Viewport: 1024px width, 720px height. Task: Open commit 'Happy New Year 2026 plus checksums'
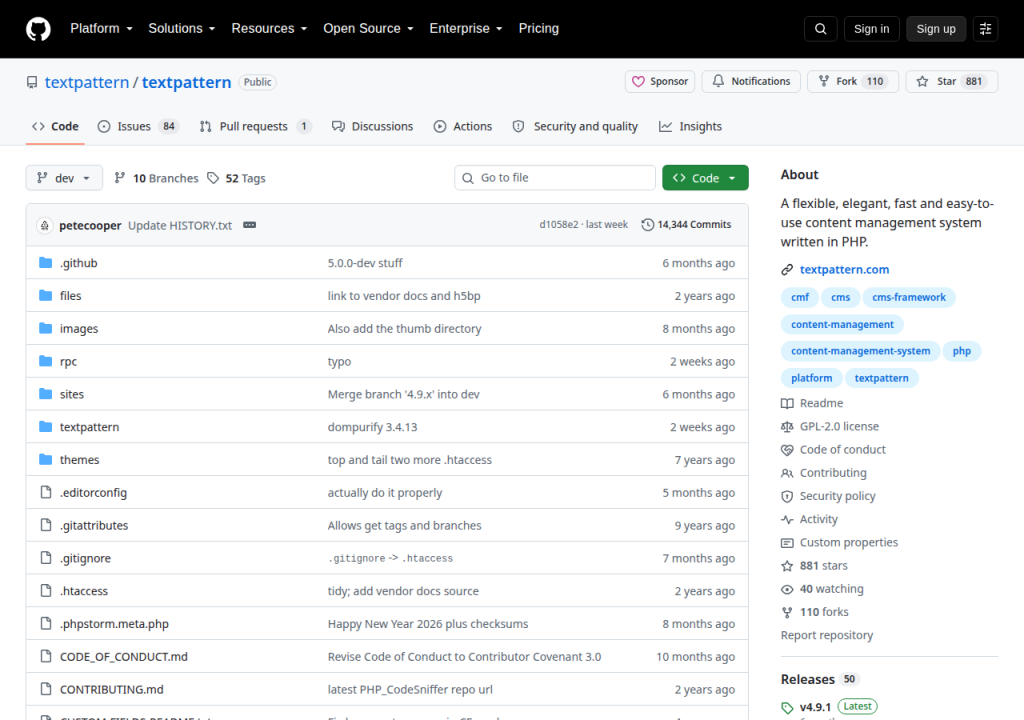(428, 624)
